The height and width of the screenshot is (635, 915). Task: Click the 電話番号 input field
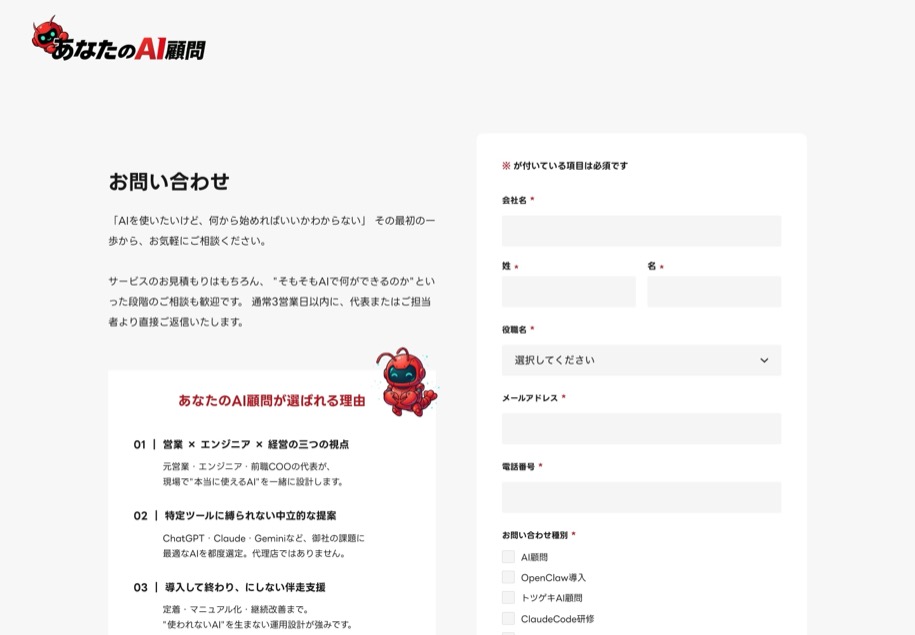pyautogui.click(x=641, y=497)
